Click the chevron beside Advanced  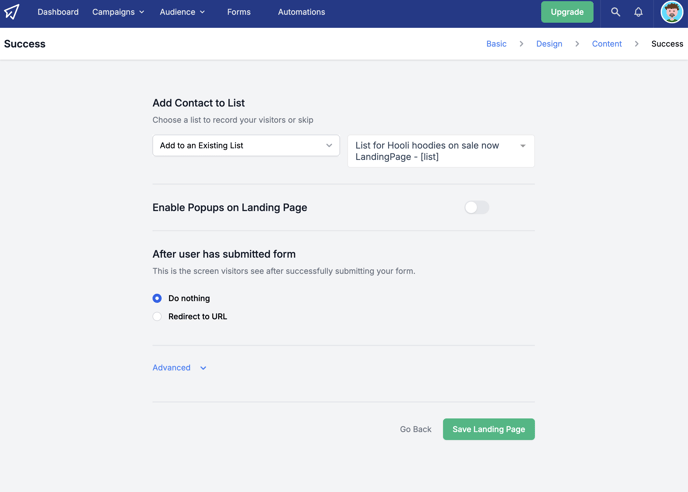pos(203,368)
